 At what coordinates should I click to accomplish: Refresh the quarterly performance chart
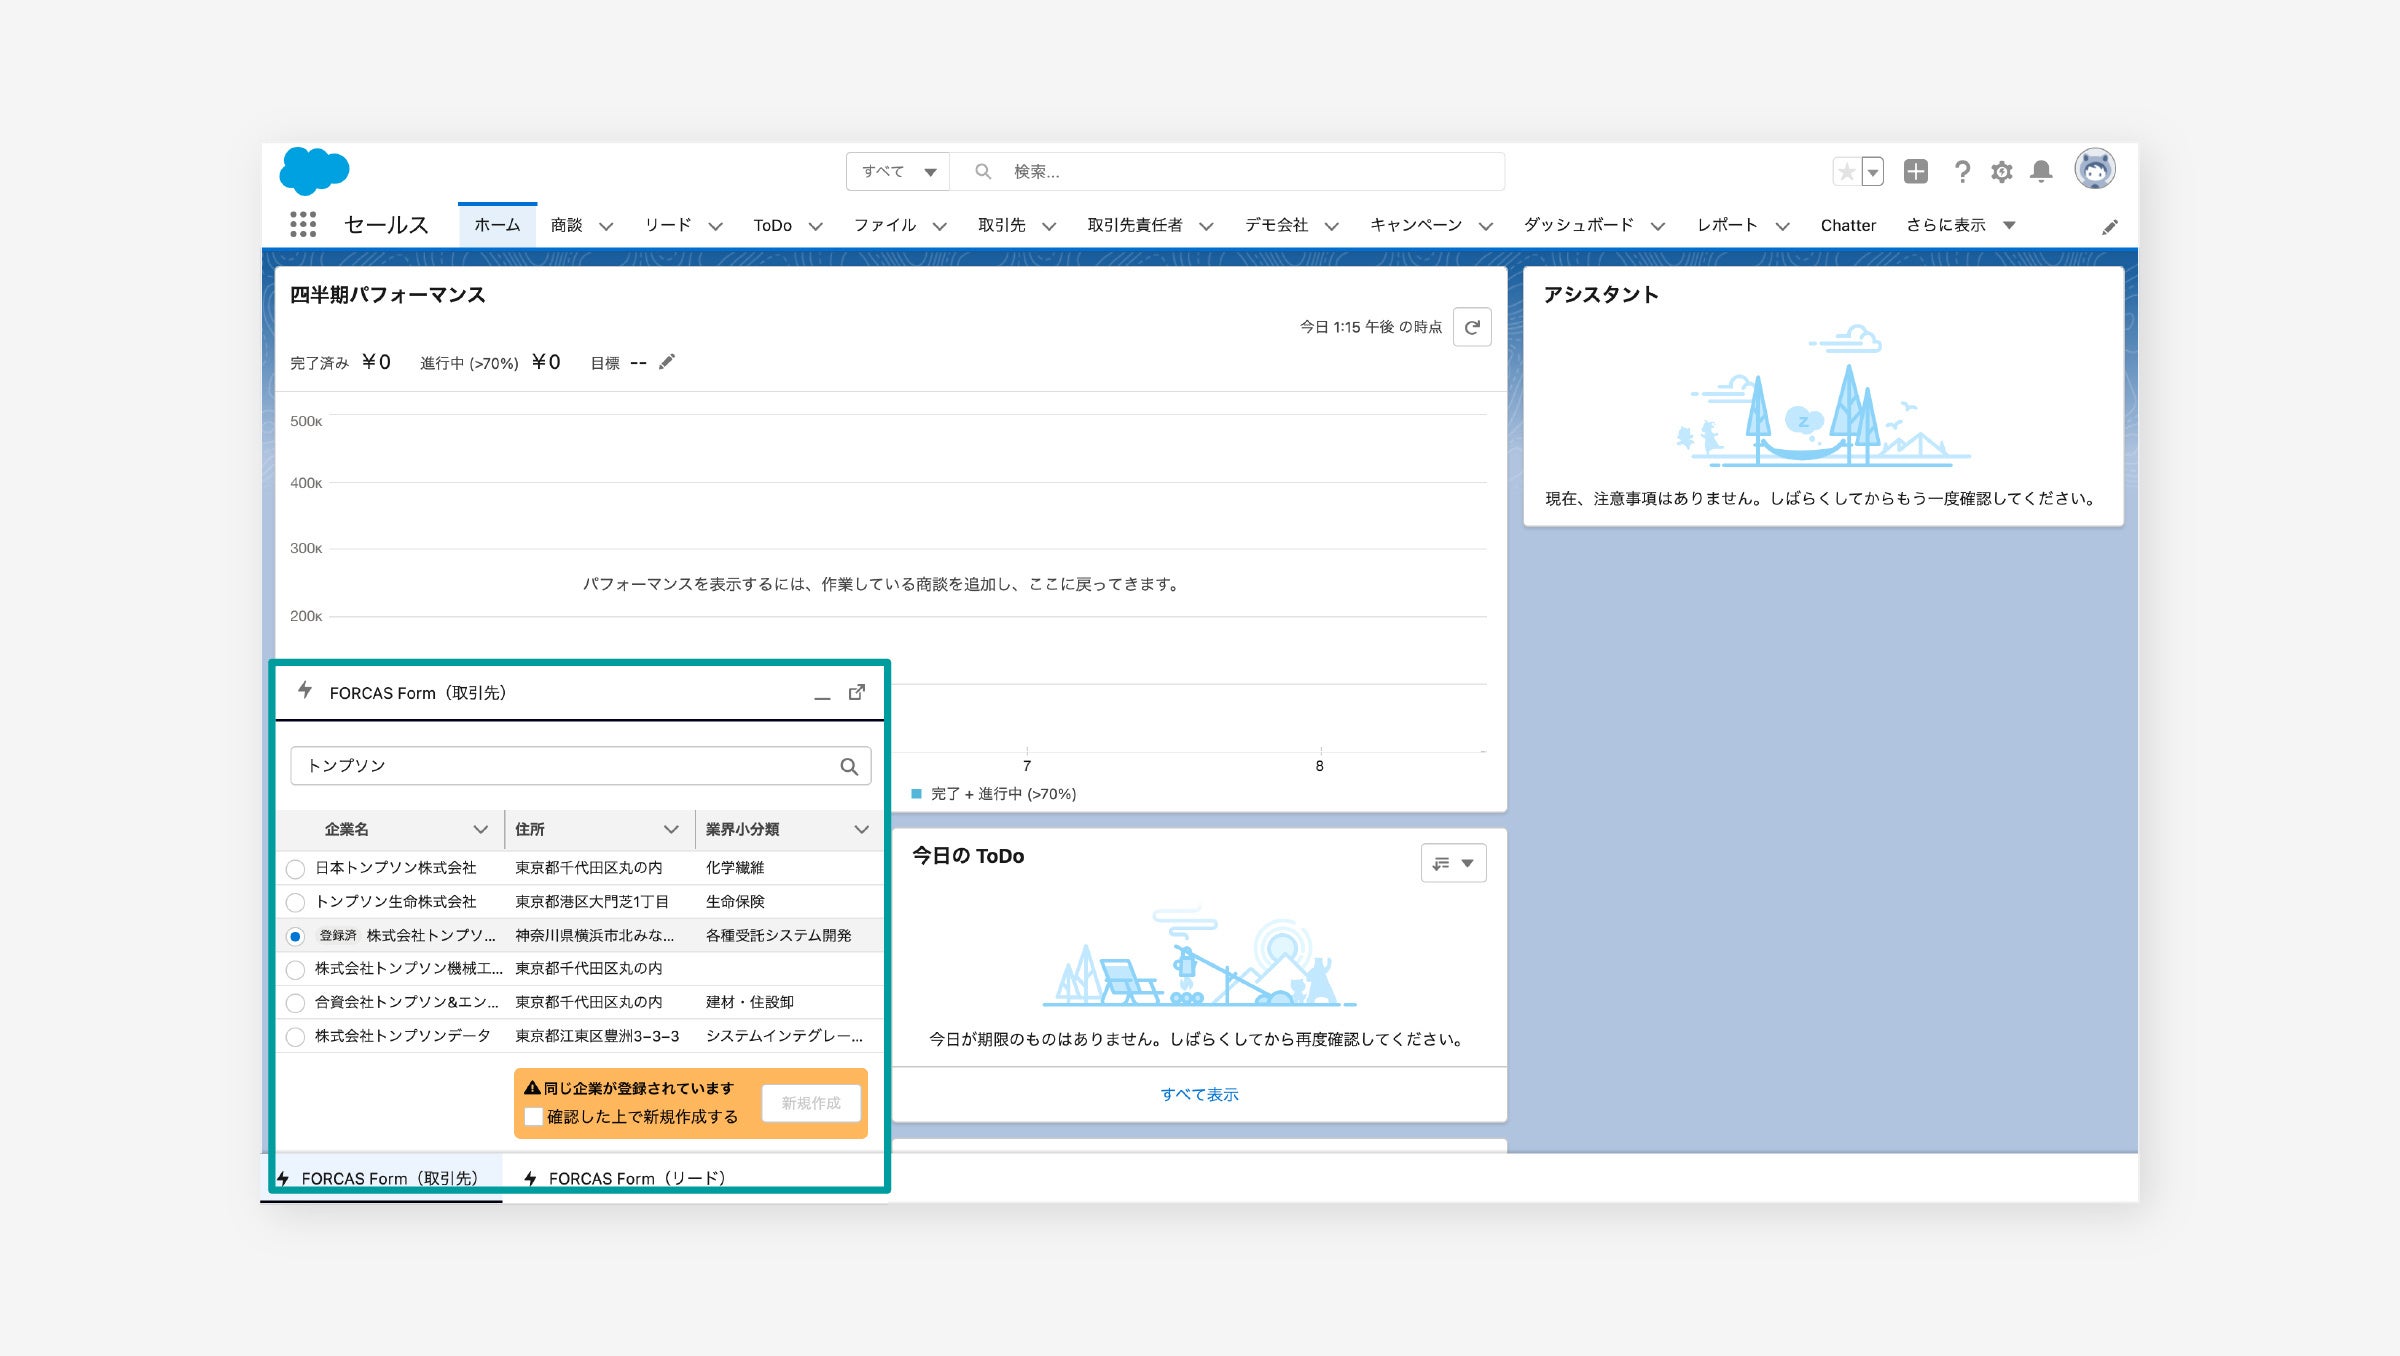coord(1472,327)
